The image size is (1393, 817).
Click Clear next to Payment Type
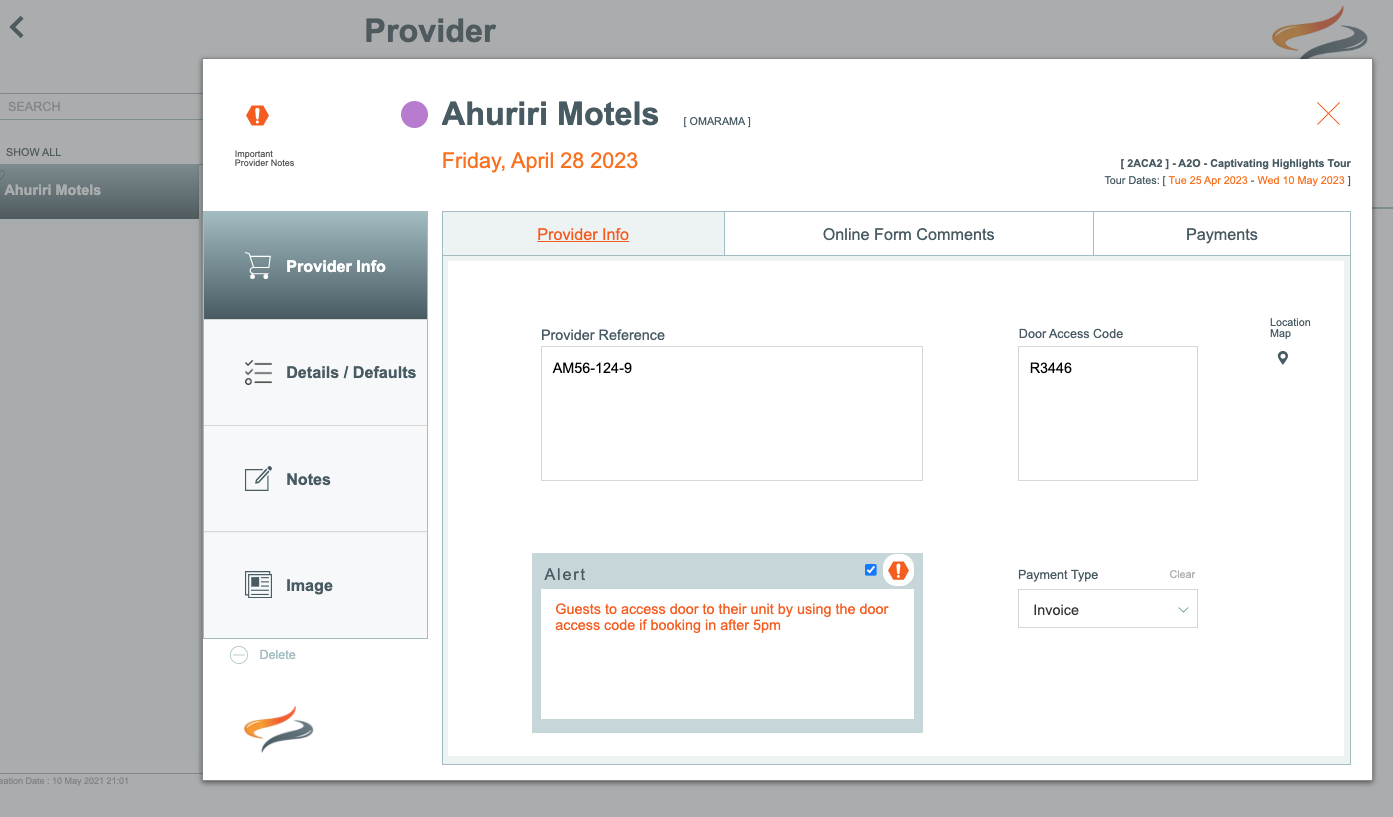click(1182, 574)
